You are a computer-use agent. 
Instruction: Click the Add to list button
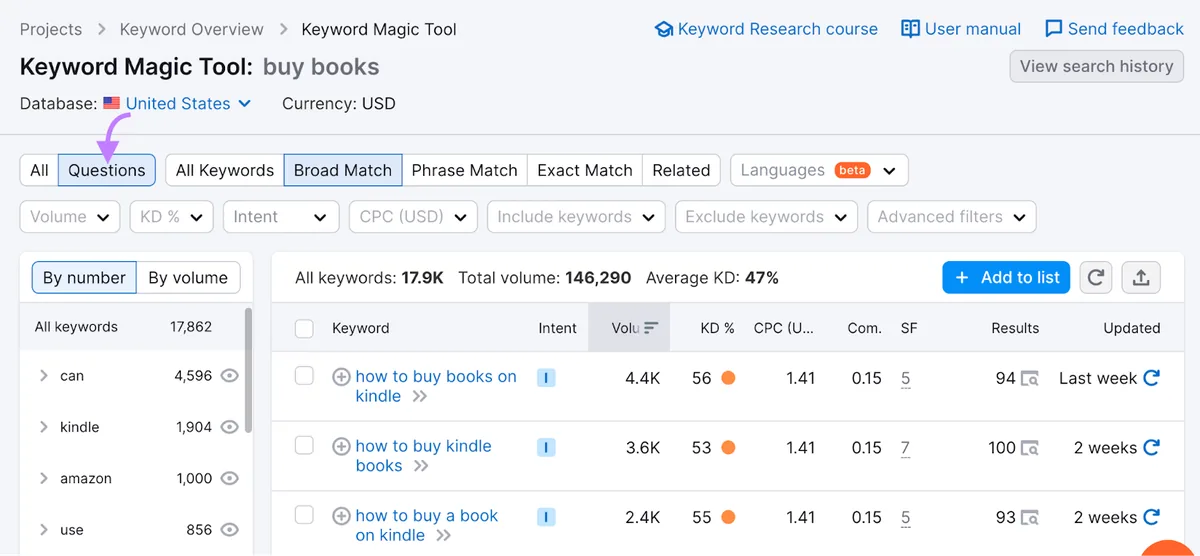[1006, 278]
